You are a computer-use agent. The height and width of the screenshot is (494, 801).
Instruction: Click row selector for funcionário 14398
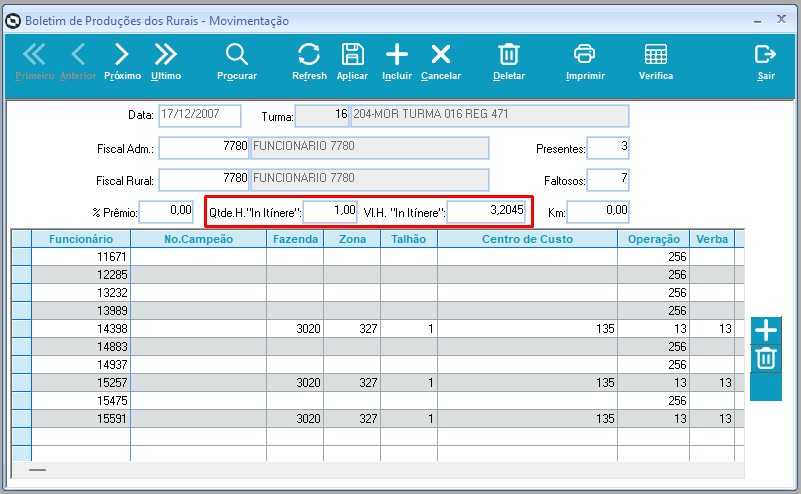(21, 328)
